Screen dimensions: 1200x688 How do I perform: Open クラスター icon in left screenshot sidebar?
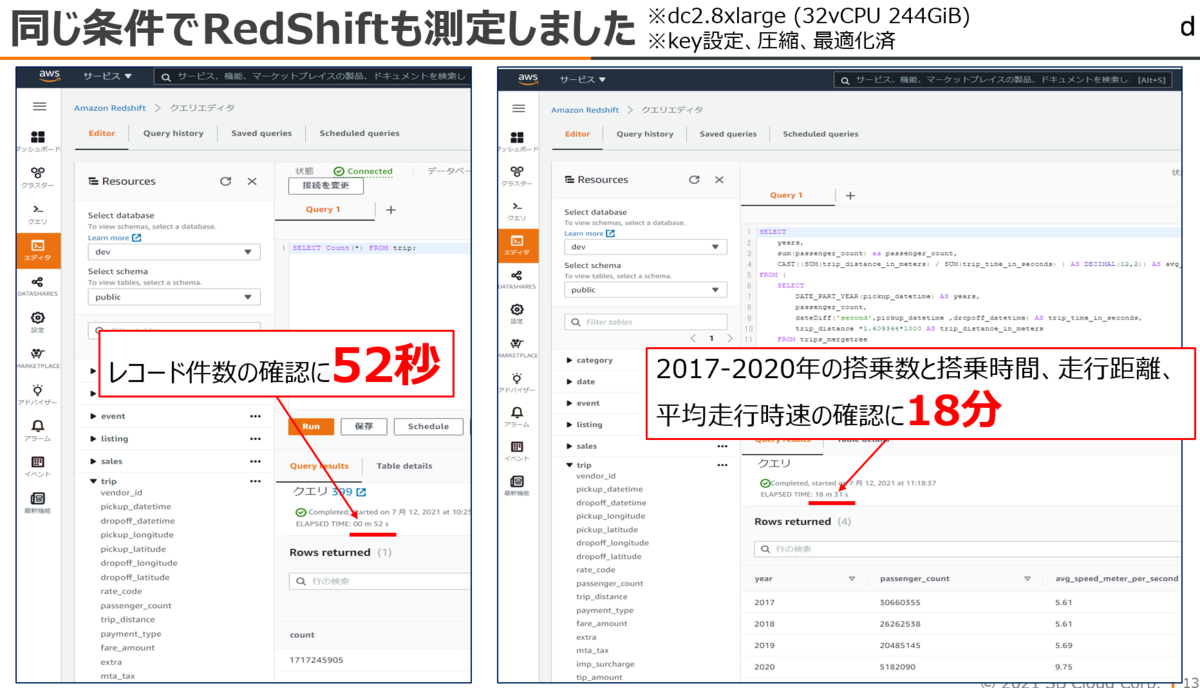click(38, 173)
